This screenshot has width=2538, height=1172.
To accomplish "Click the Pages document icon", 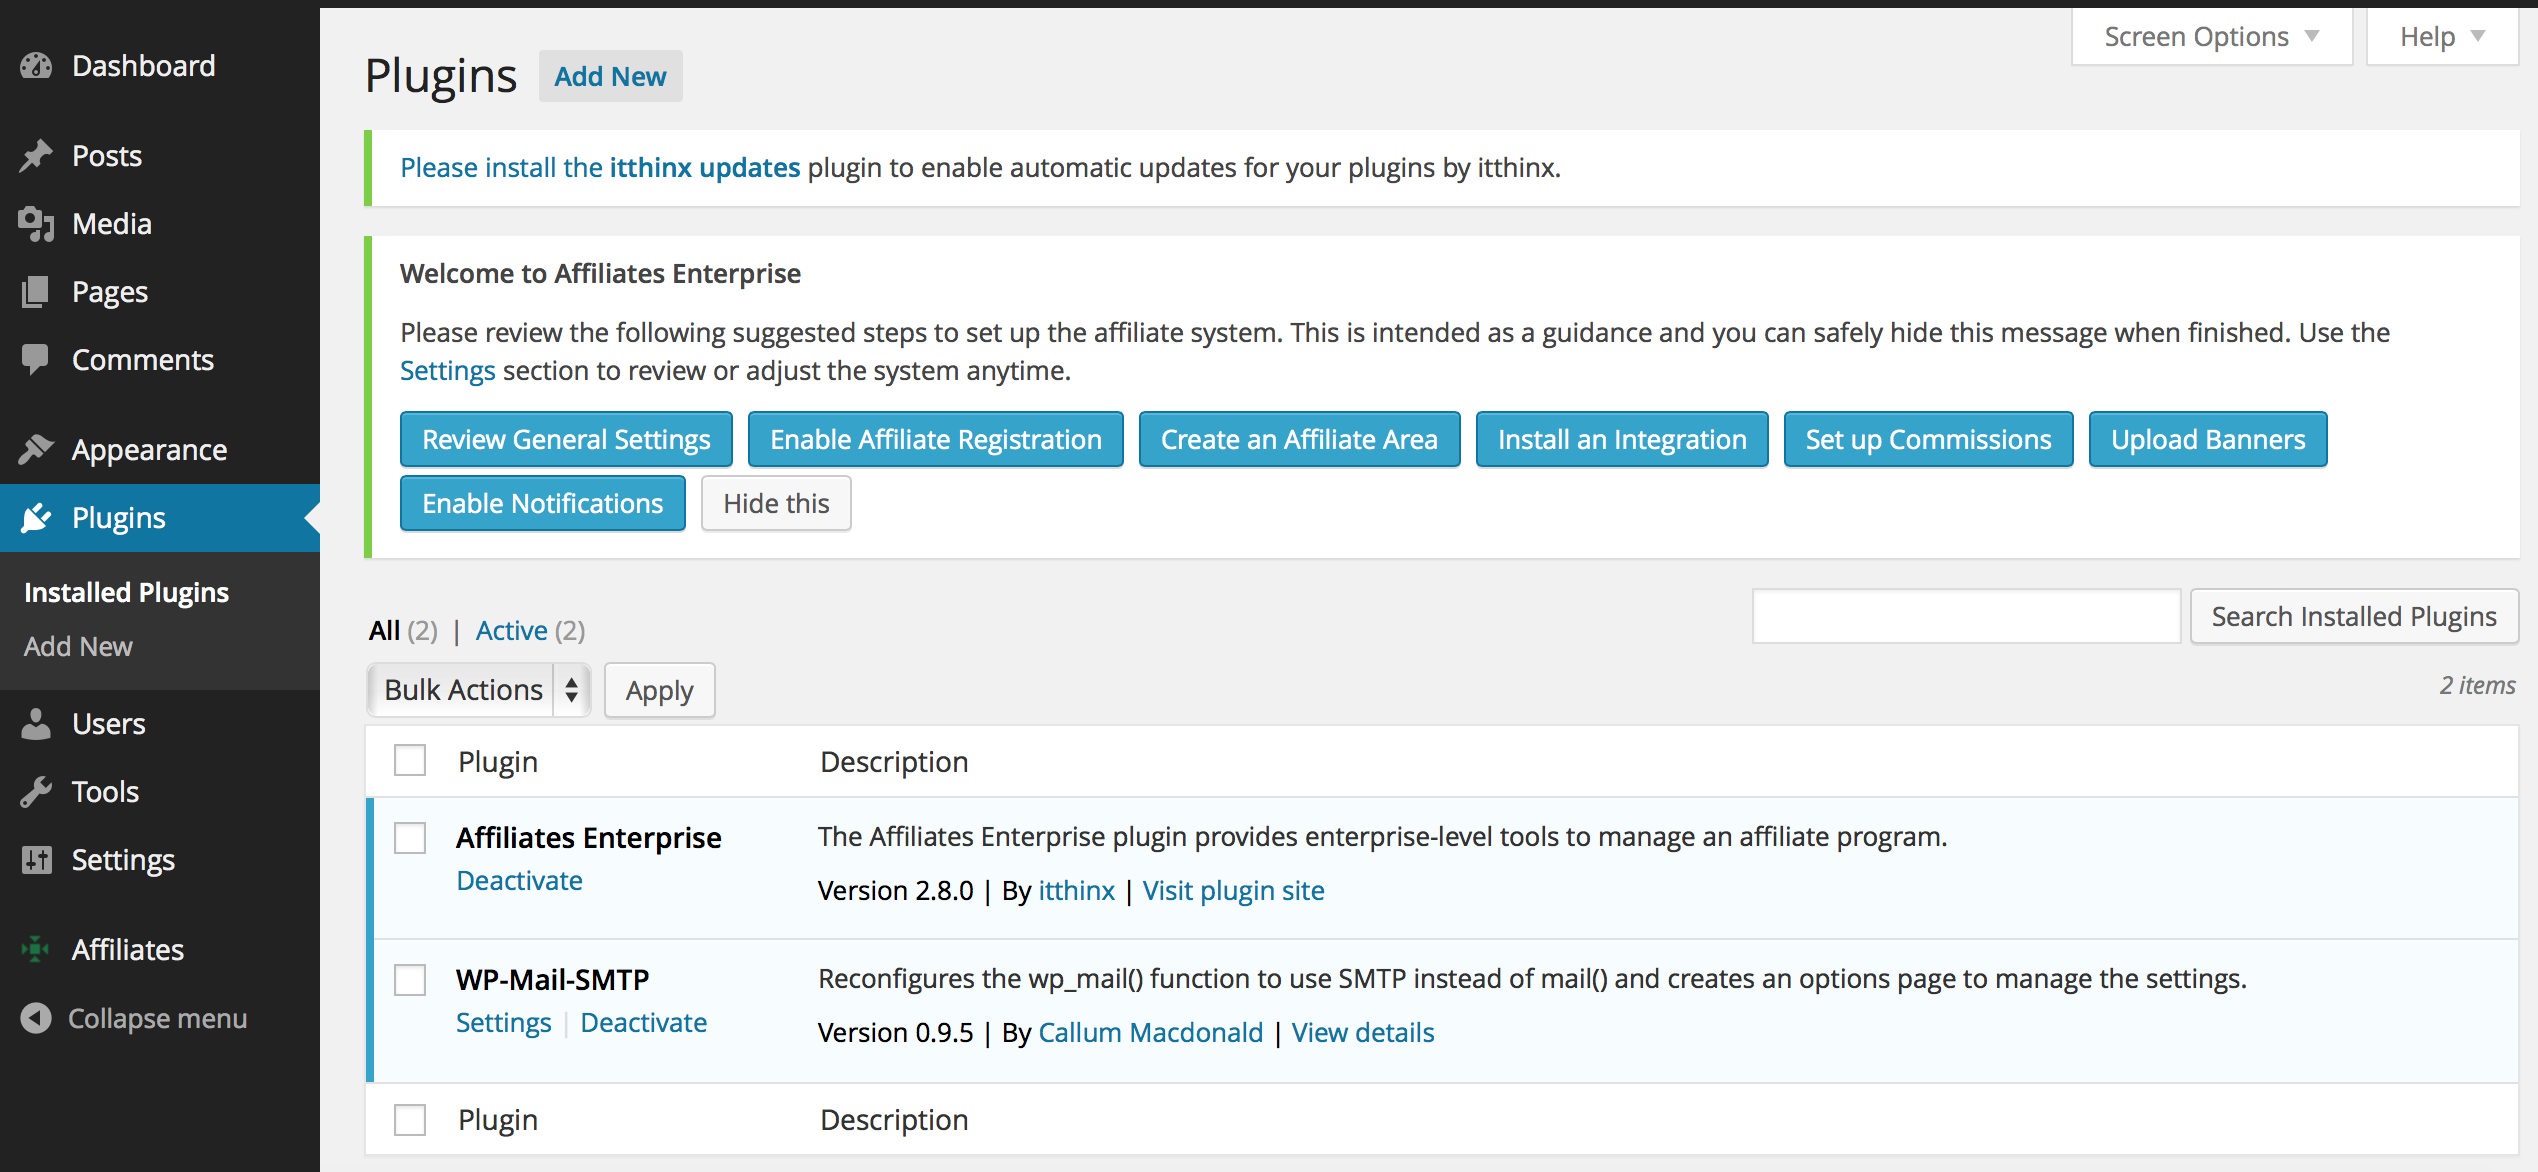I will pos(36,292).
